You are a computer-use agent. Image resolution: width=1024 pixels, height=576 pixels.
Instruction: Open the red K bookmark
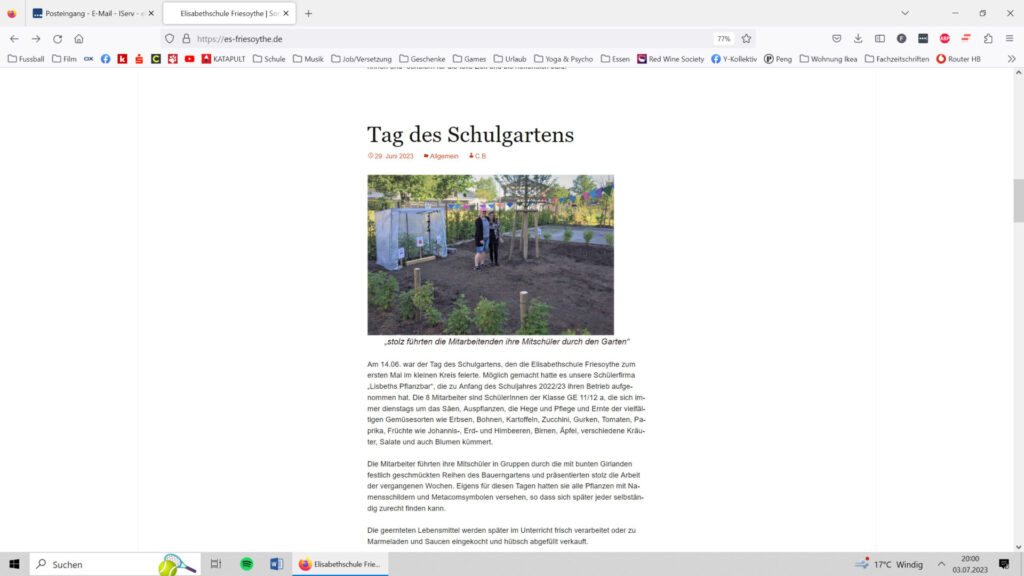122,59
